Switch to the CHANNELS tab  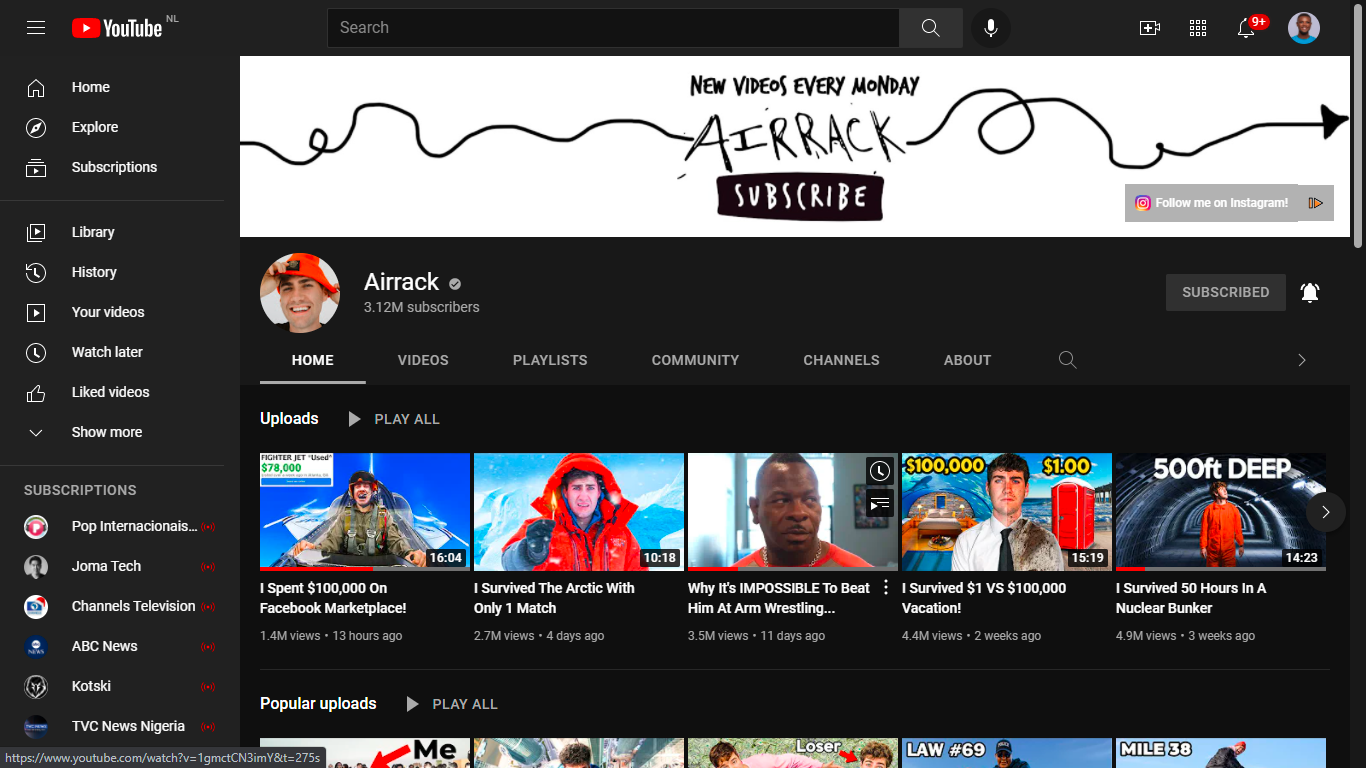tap(842, 360)
